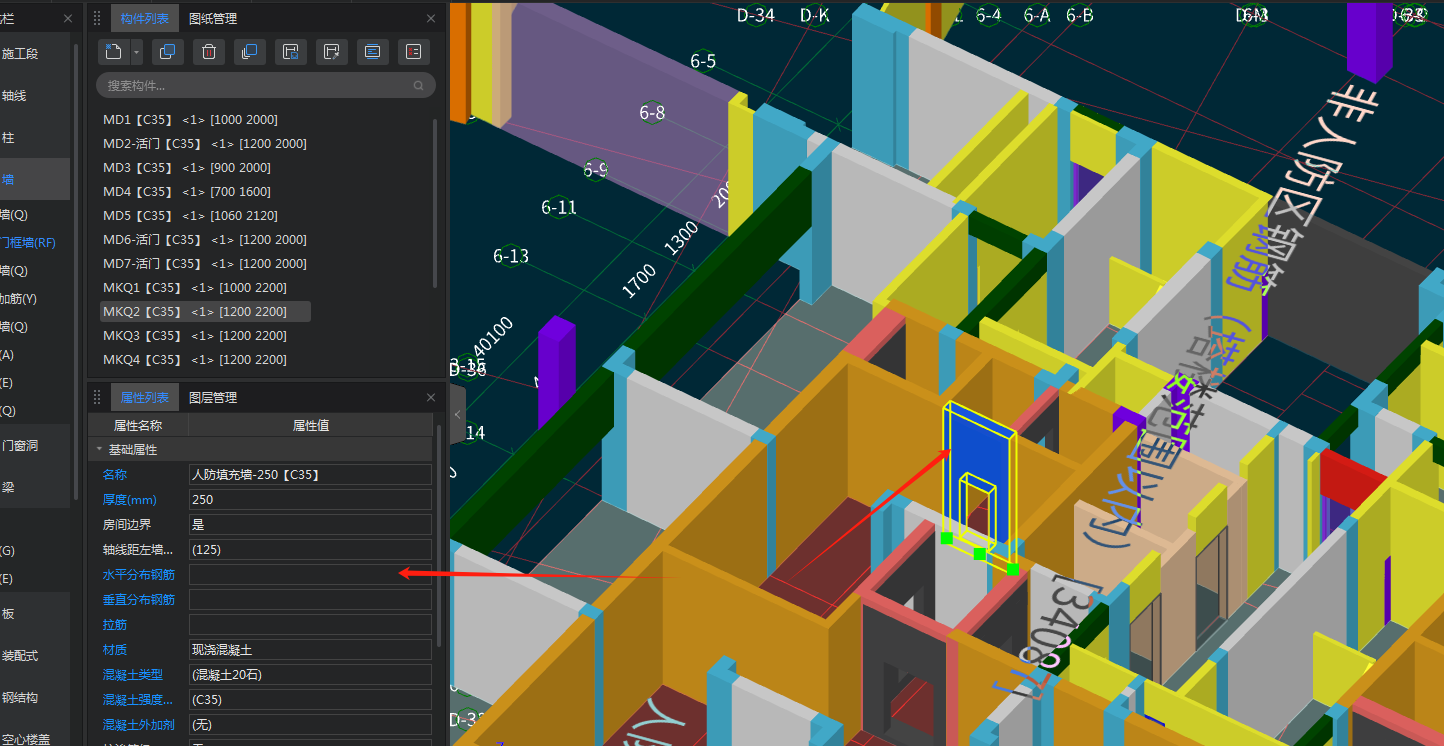Switch to the 图纸管理 tab
This screenshot has width=1444, height=746.
tap(213, 18)
